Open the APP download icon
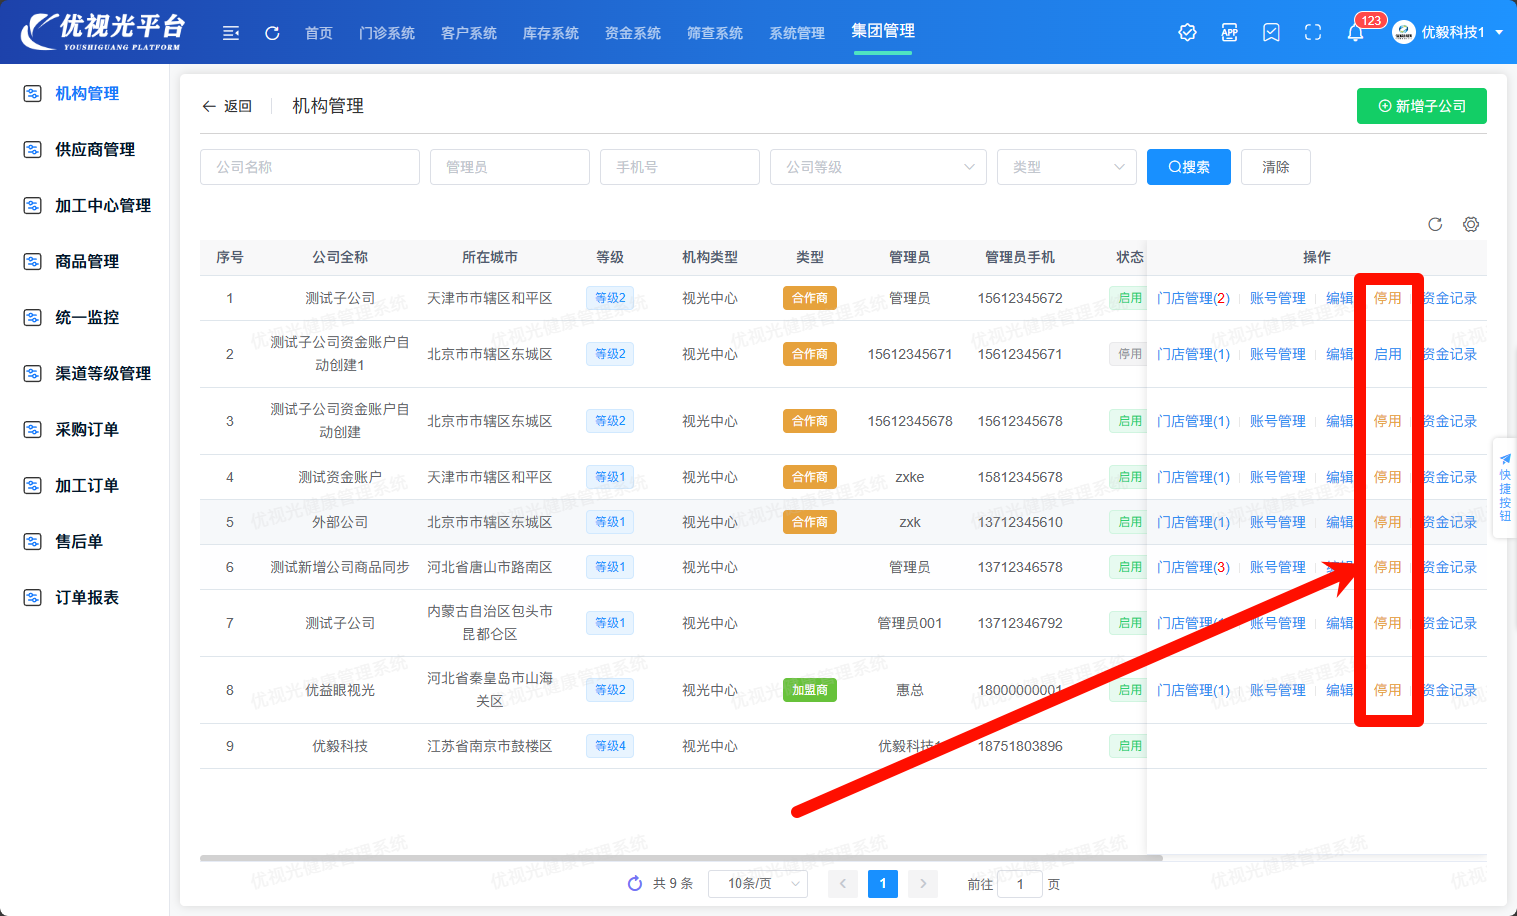Screen dimensions: 1517x916 tap(1229, 33)
